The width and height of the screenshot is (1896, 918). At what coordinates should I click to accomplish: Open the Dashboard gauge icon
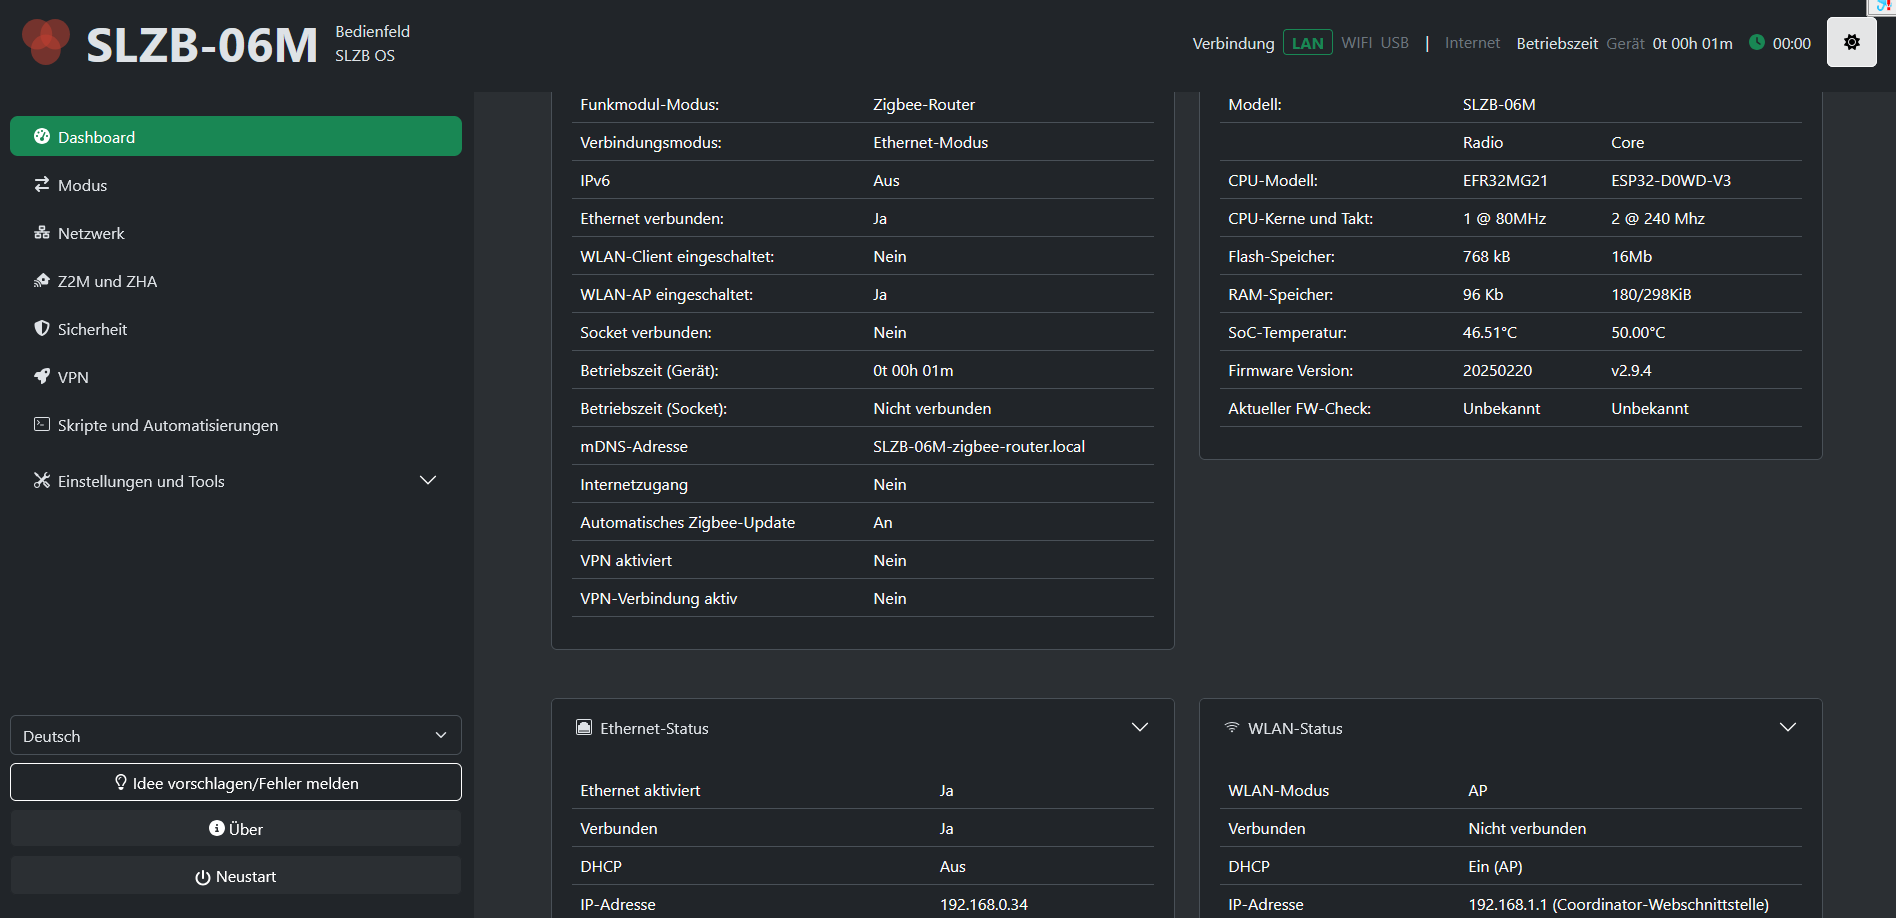42,136
